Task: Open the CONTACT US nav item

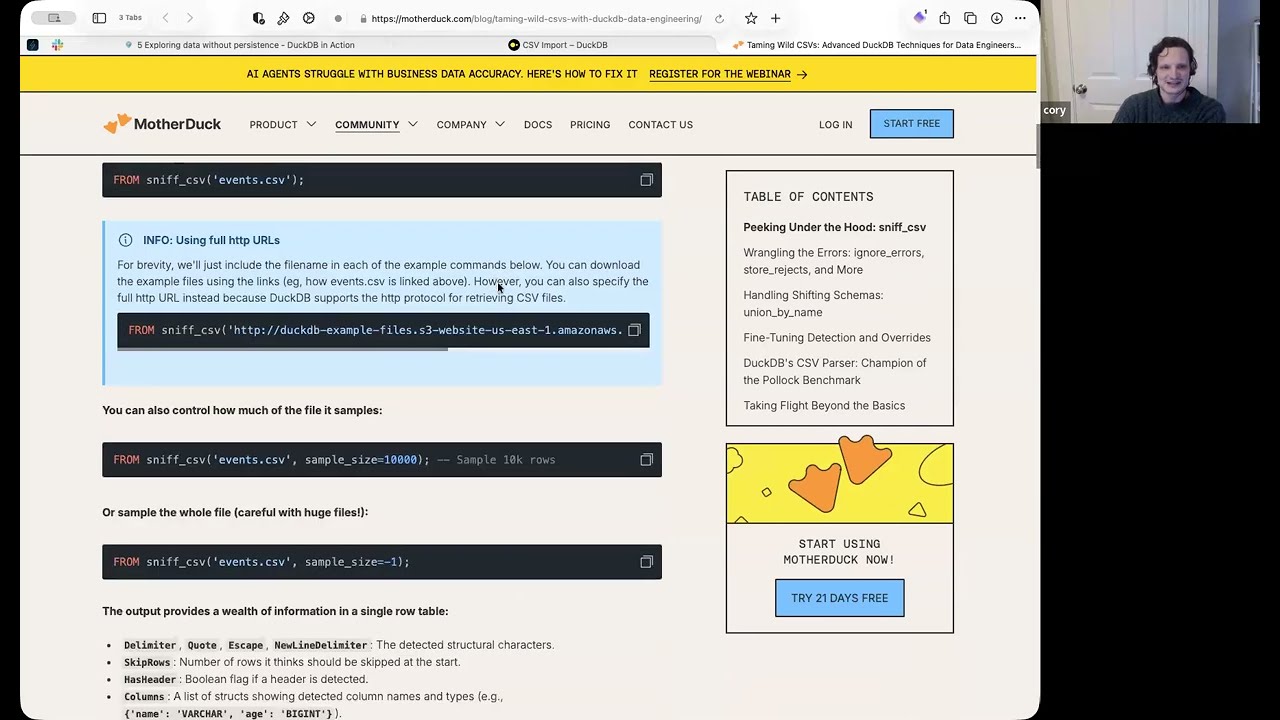Action: pyautogui.click(x=660, y=125)
